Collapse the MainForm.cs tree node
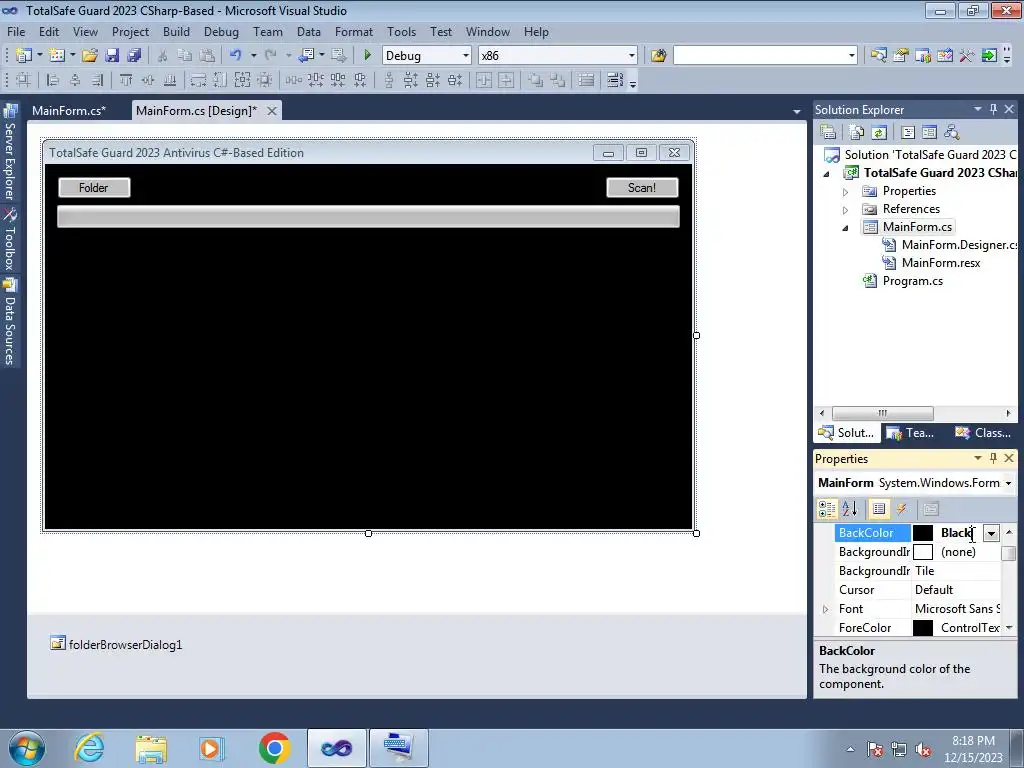Viewport: 1024px width, 768px height. click(x=845, y=228)
